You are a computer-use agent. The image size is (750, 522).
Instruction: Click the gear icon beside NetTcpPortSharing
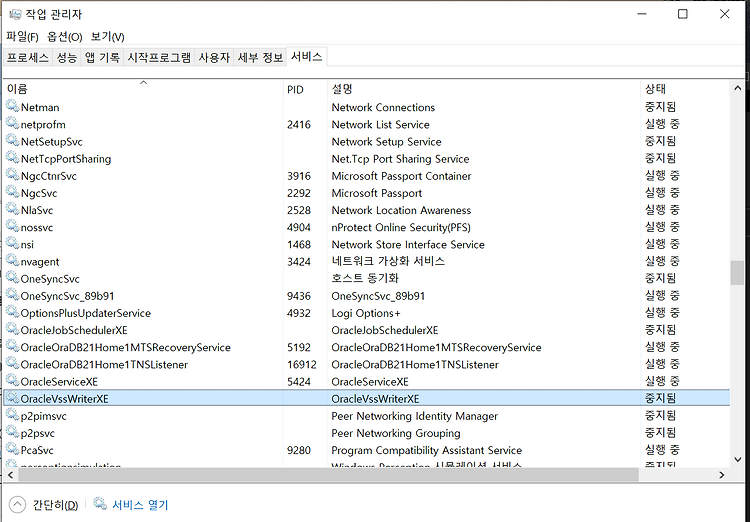click(x=12, y=158)
